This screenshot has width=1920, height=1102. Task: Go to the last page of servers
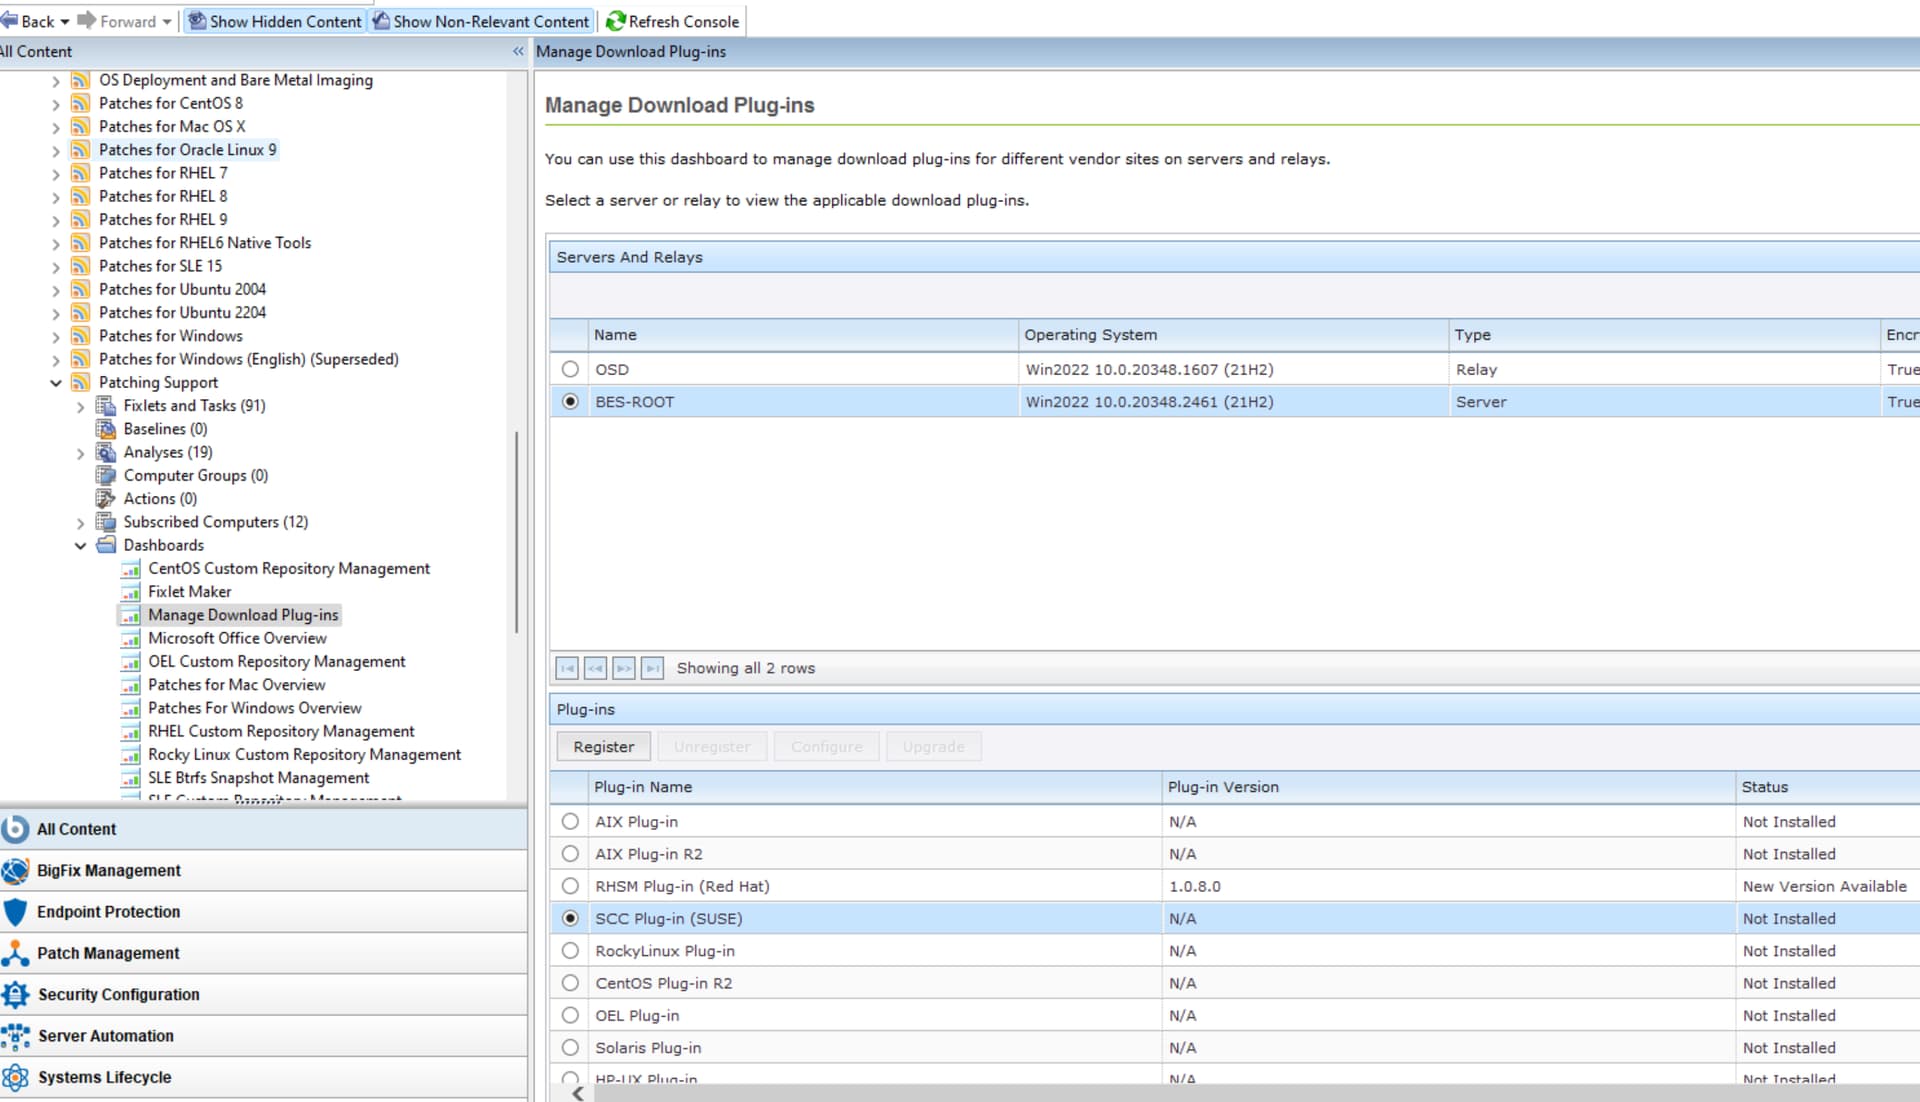point(652,668)
